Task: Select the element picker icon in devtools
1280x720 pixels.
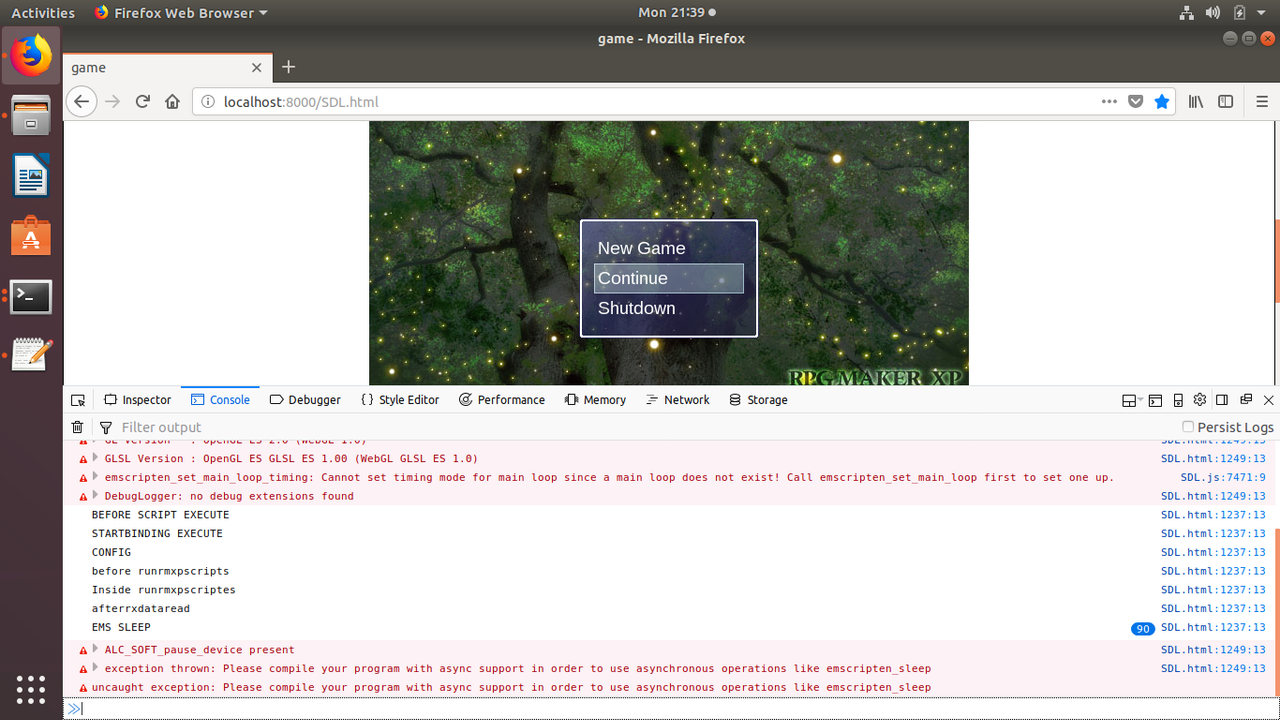Action: click(x=78, y=399)
